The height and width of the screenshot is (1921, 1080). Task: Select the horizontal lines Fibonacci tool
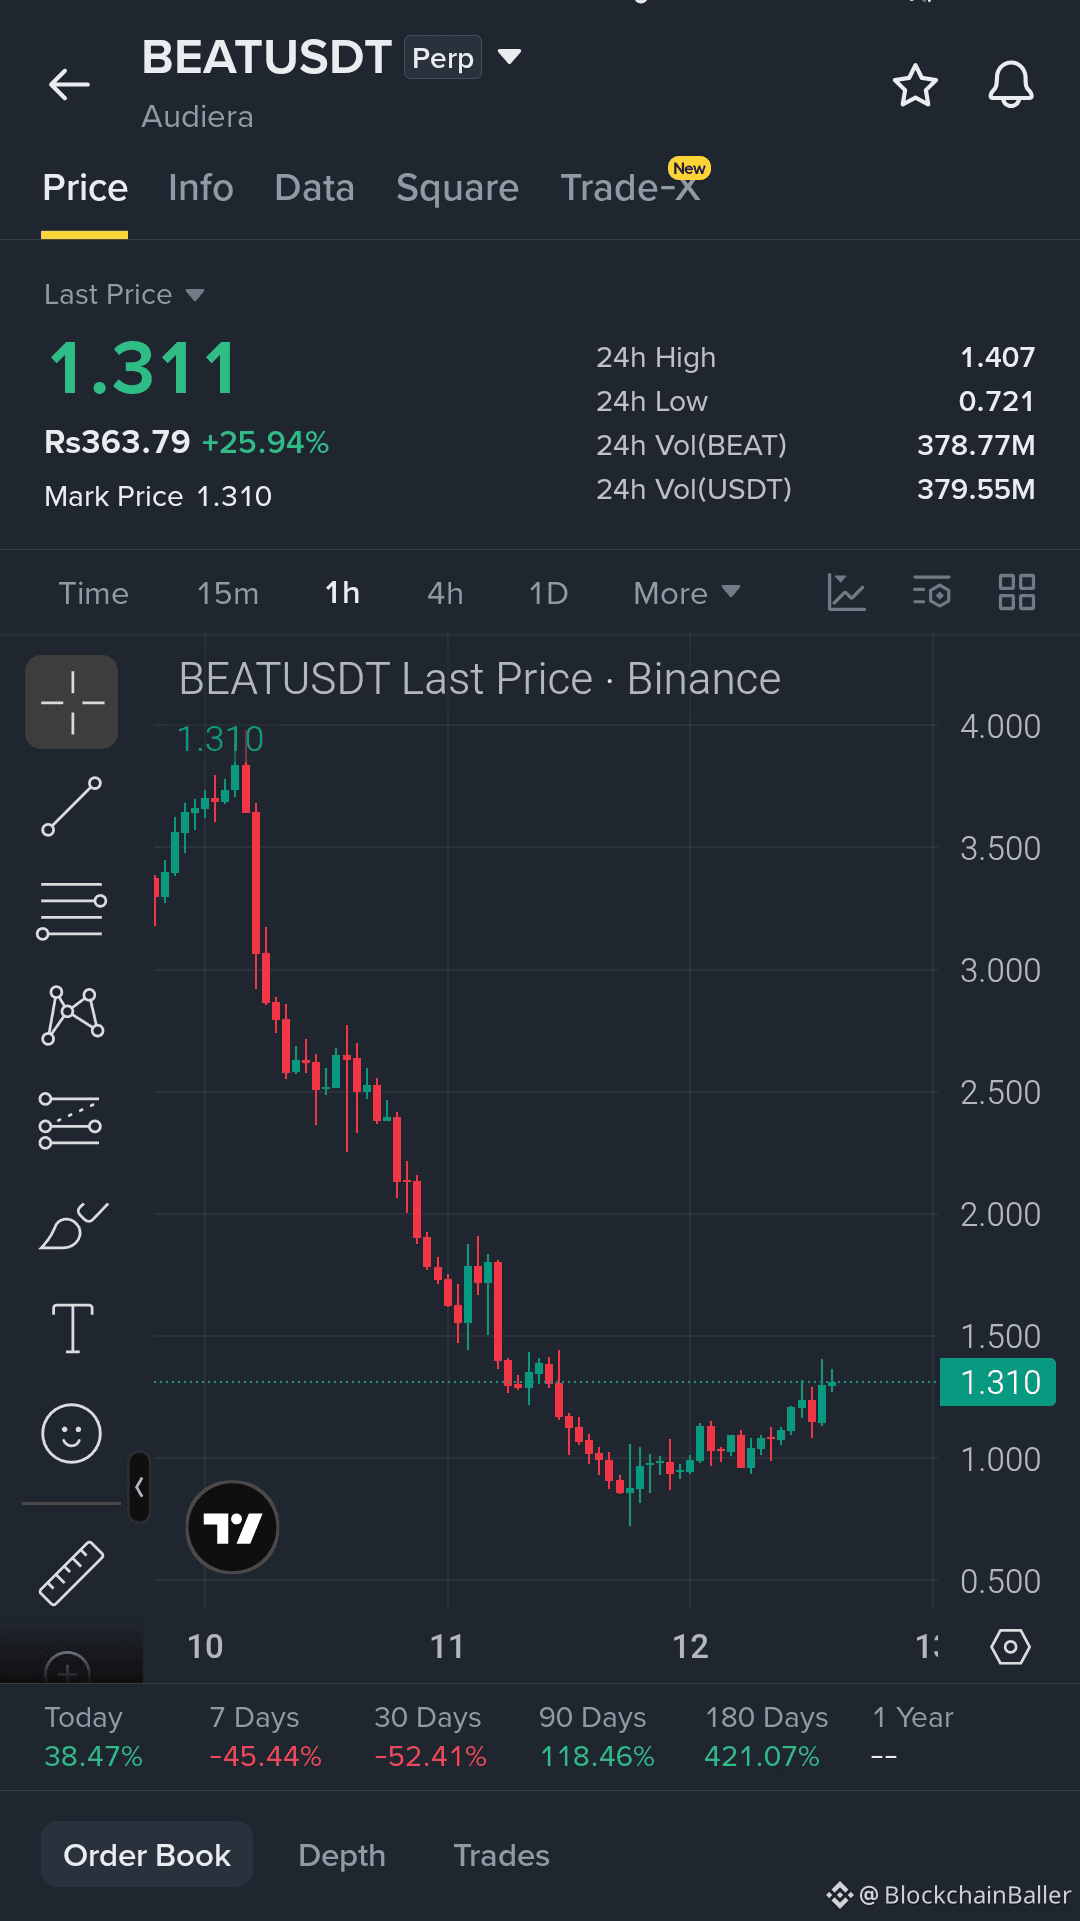pyautogui.click(x=72, y=910)
